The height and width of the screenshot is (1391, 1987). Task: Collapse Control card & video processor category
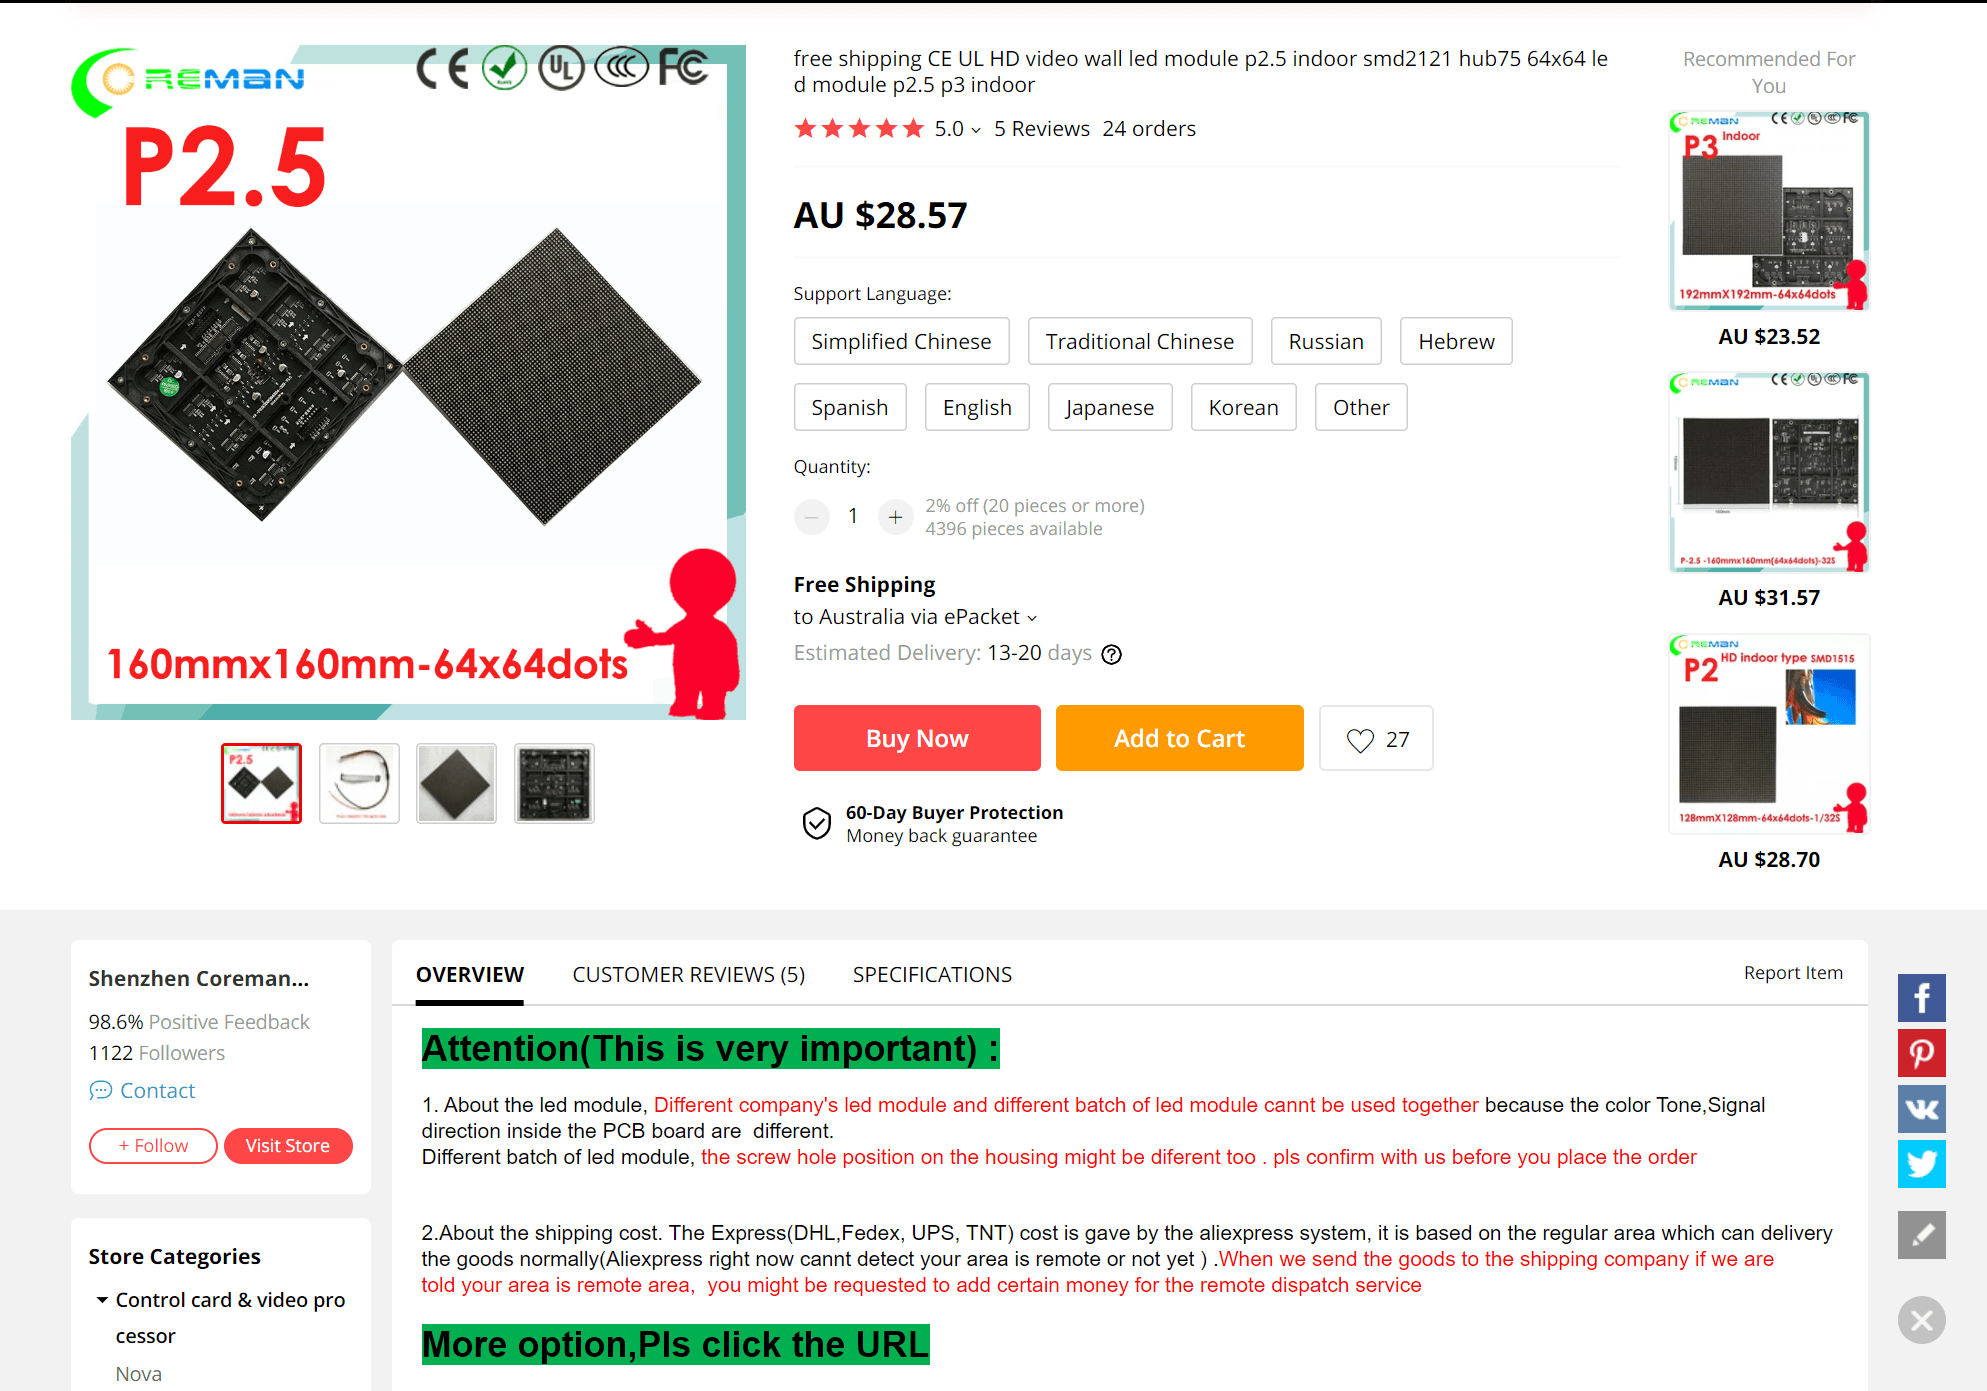coord(102,1300)
